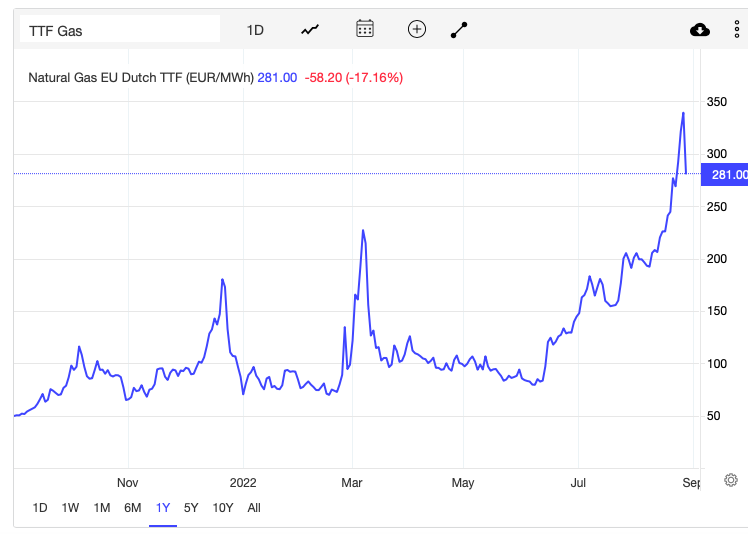Switch to the 1W time range
This screenshot has width=748, height=534.
click(x=70, y=508)
